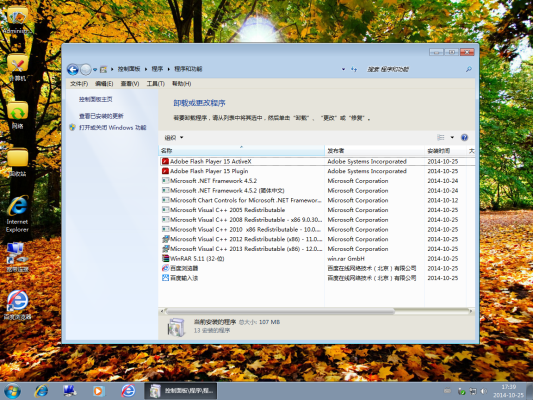Select Visual C++ 2005 Redistributable entry

(317, 210)
